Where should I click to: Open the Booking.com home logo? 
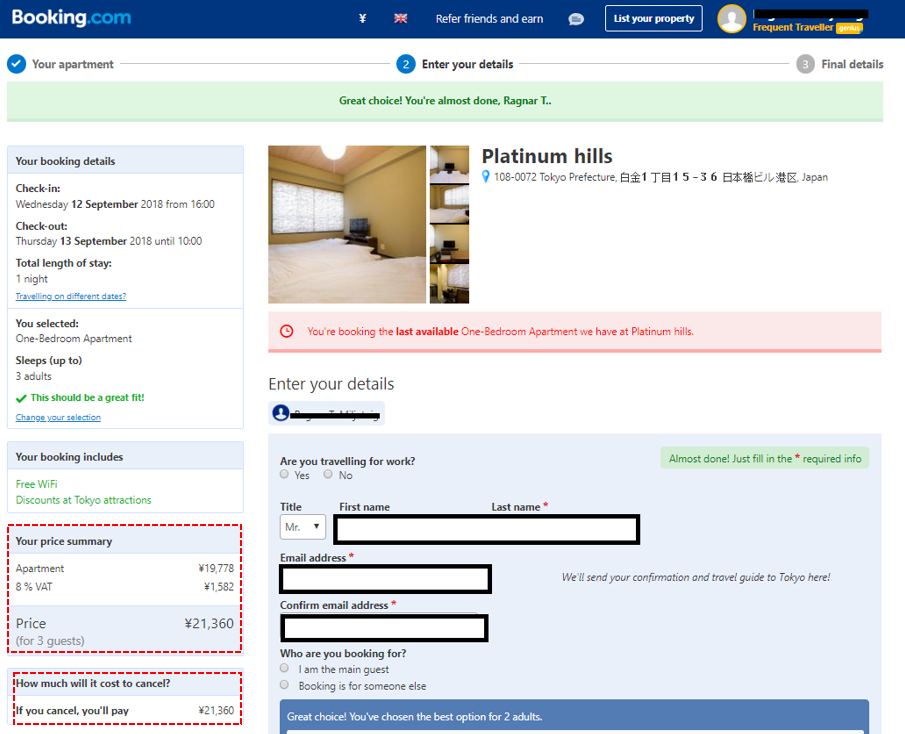pyautogui.click(x=71, y=18)
